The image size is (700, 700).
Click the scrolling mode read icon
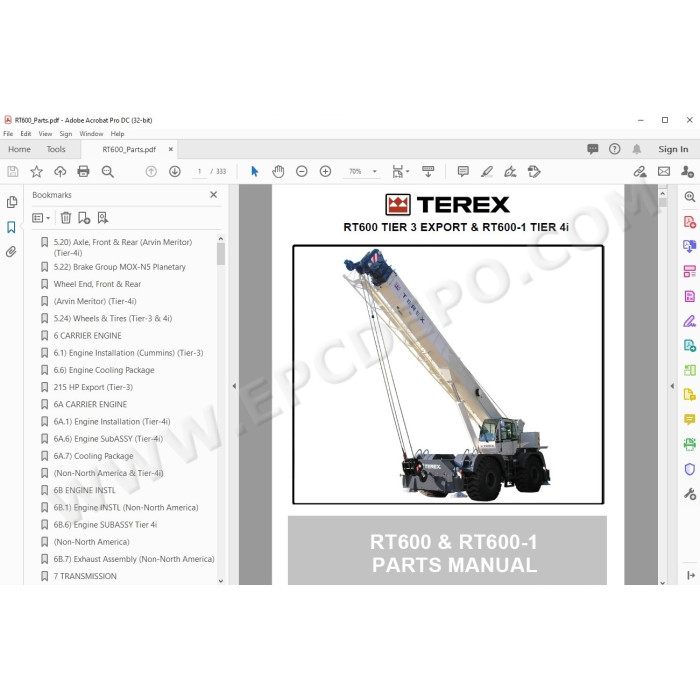(428, 171)
